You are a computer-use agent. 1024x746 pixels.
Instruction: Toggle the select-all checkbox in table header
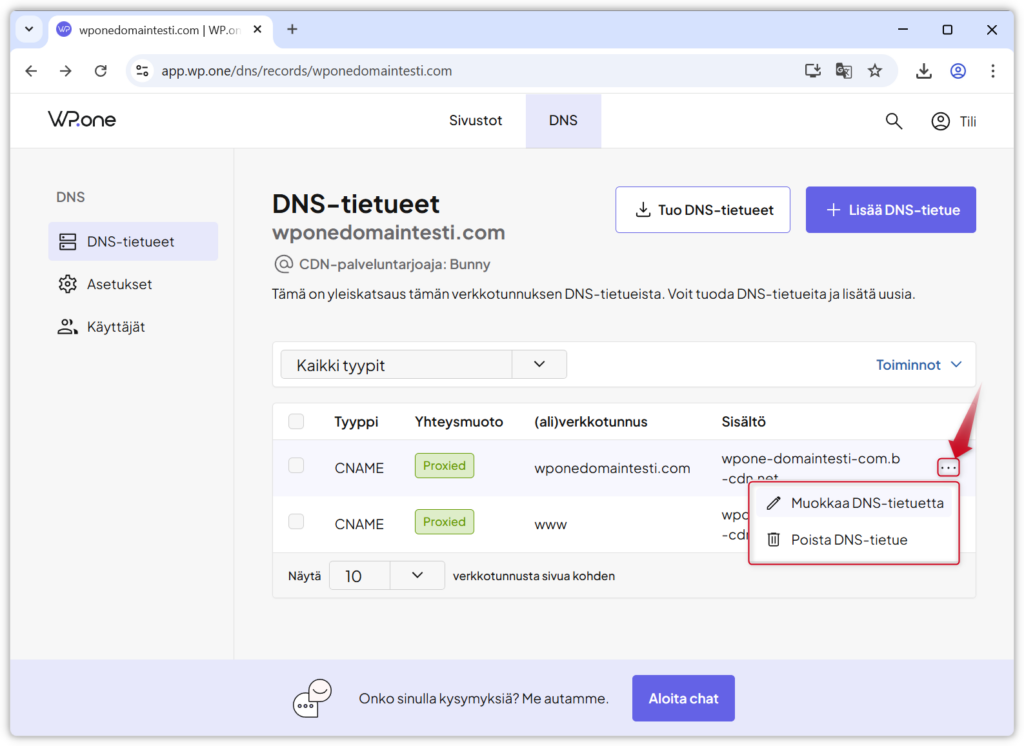(296, 422)
